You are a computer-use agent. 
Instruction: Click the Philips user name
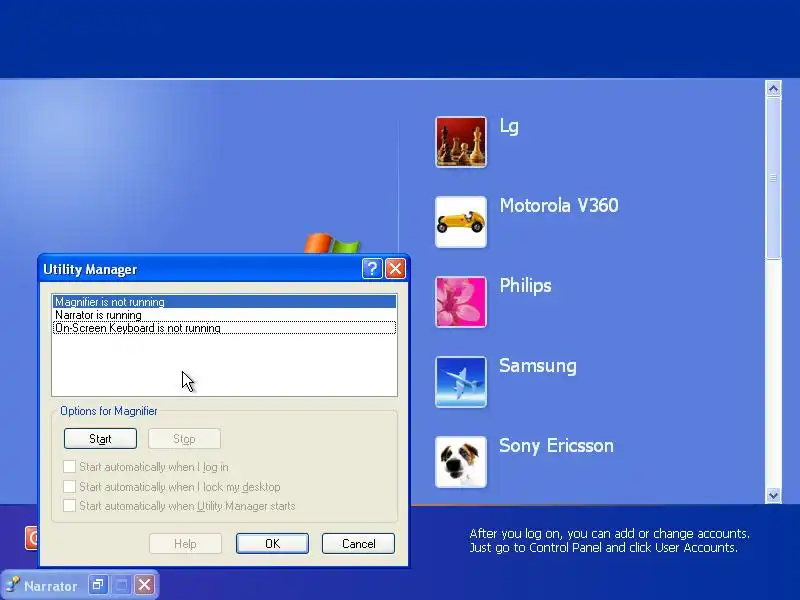[525, 285]
